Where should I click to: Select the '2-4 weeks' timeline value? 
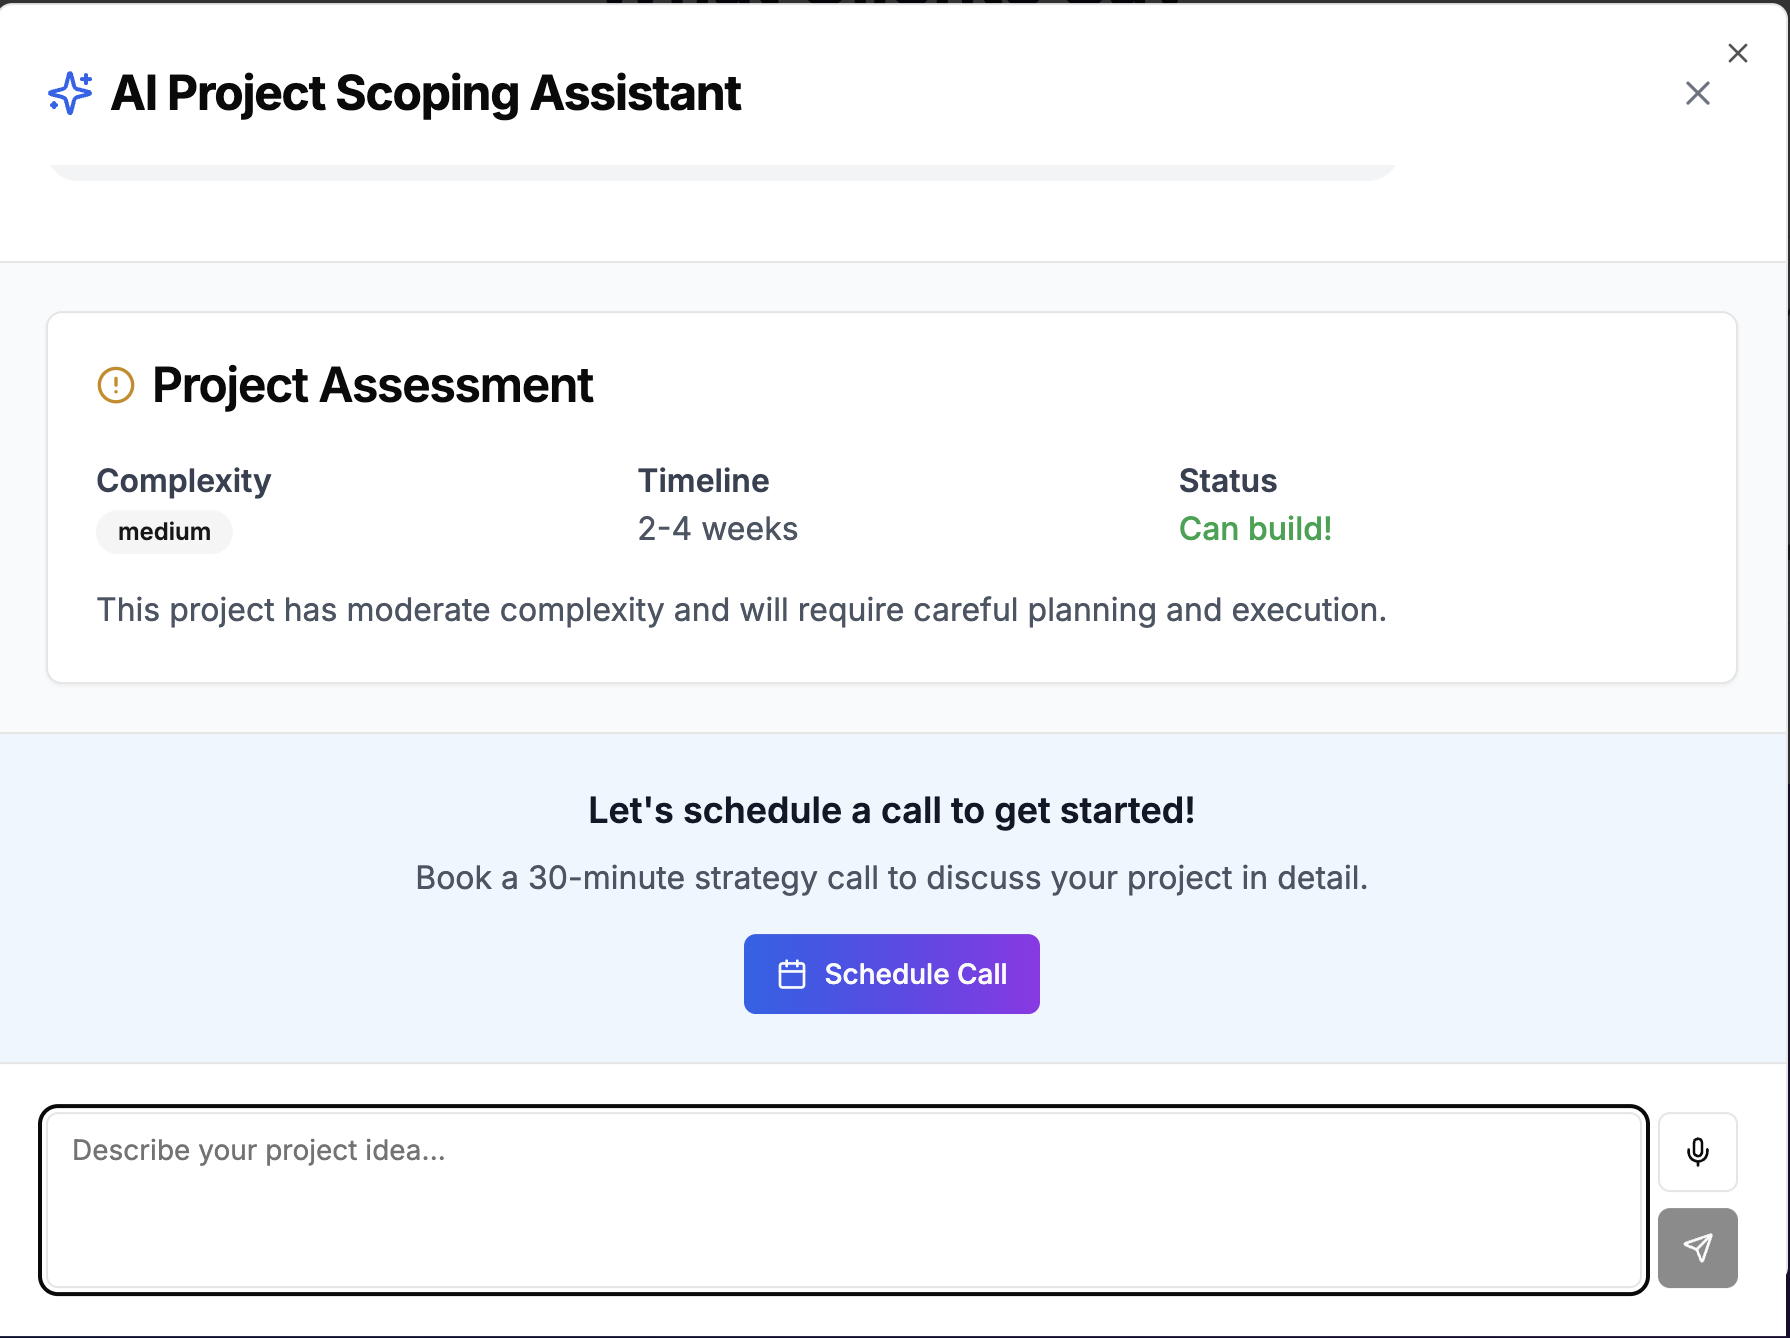[717, 529]
